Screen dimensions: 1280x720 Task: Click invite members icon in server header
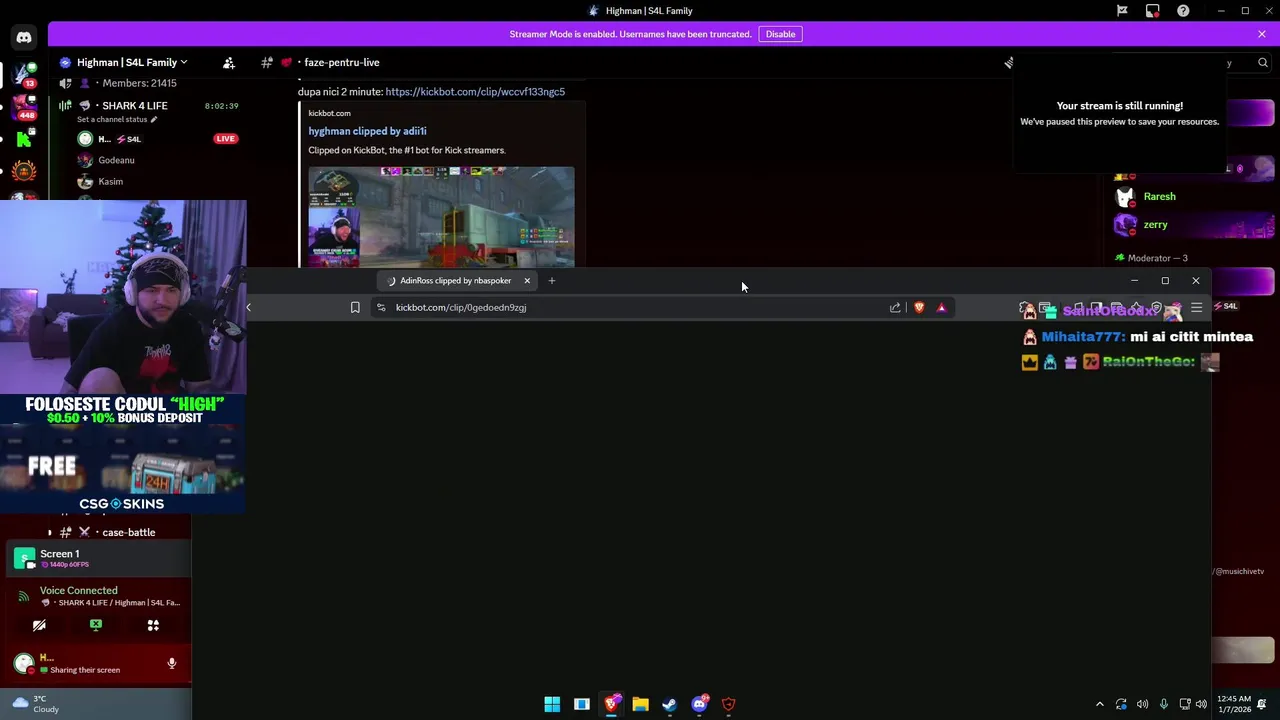point(229,62)
